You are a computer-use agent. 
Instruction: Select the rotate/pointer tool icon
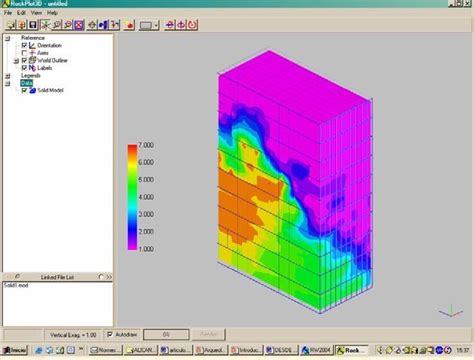[45, 25]
